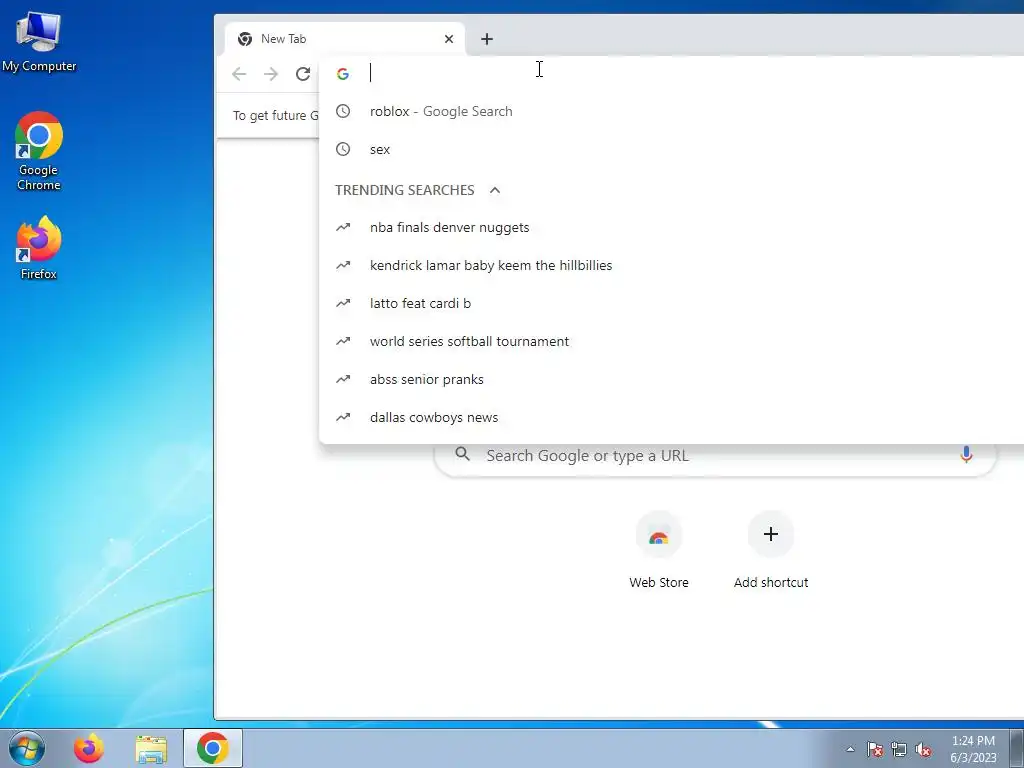Image resolution: width=1024 pixels, height=768 pixels.
Task: Click Add shortcut button
Action: (771, 551)
